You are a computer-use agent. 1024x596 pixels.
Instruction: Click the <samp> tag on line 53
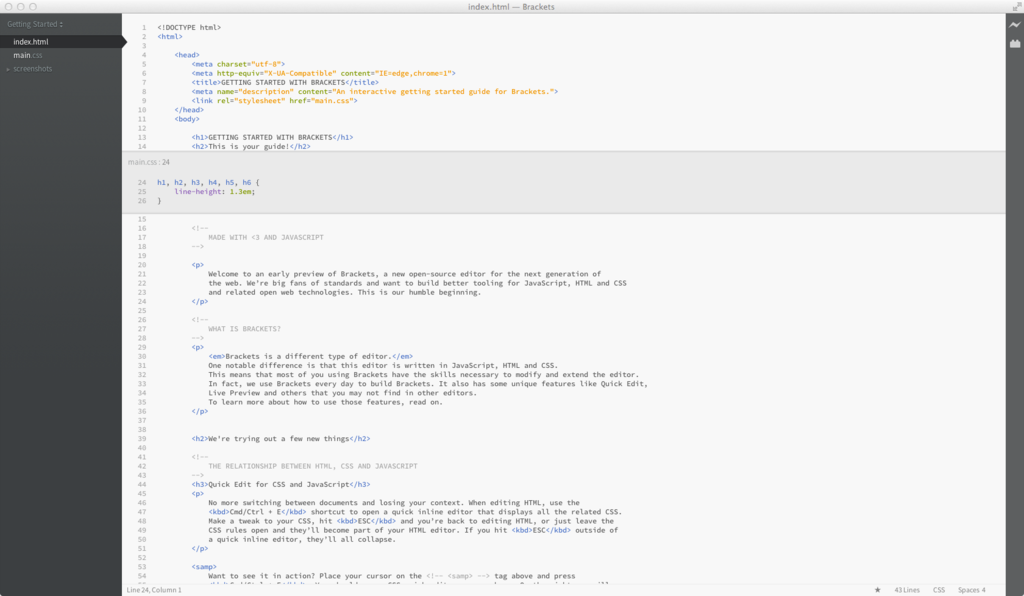tap(204, 567)
